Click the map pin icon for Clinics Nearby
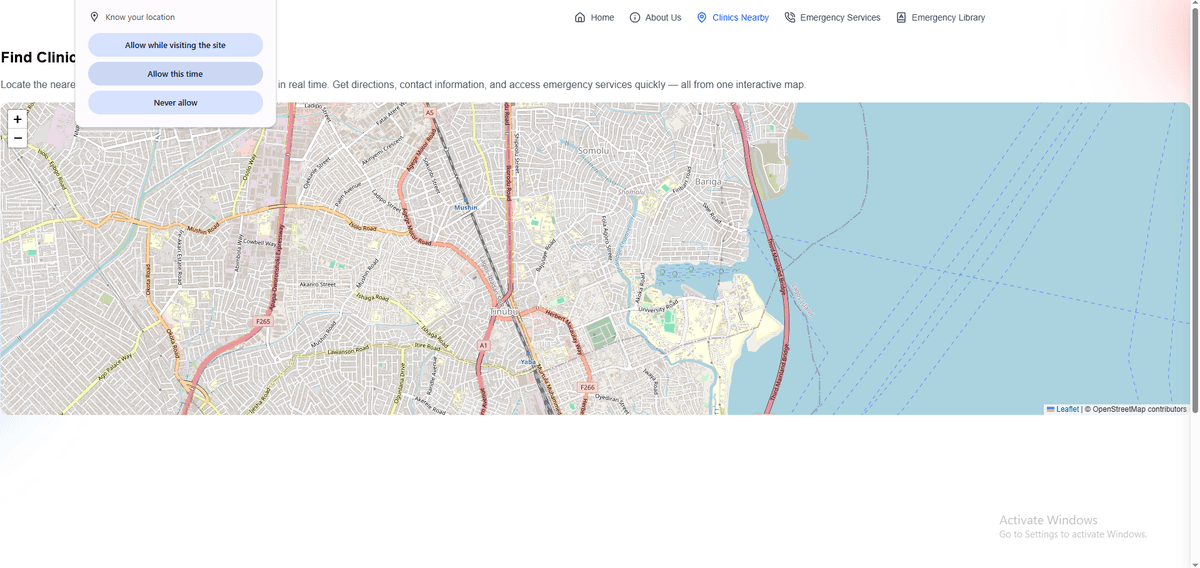 point(702,17)
